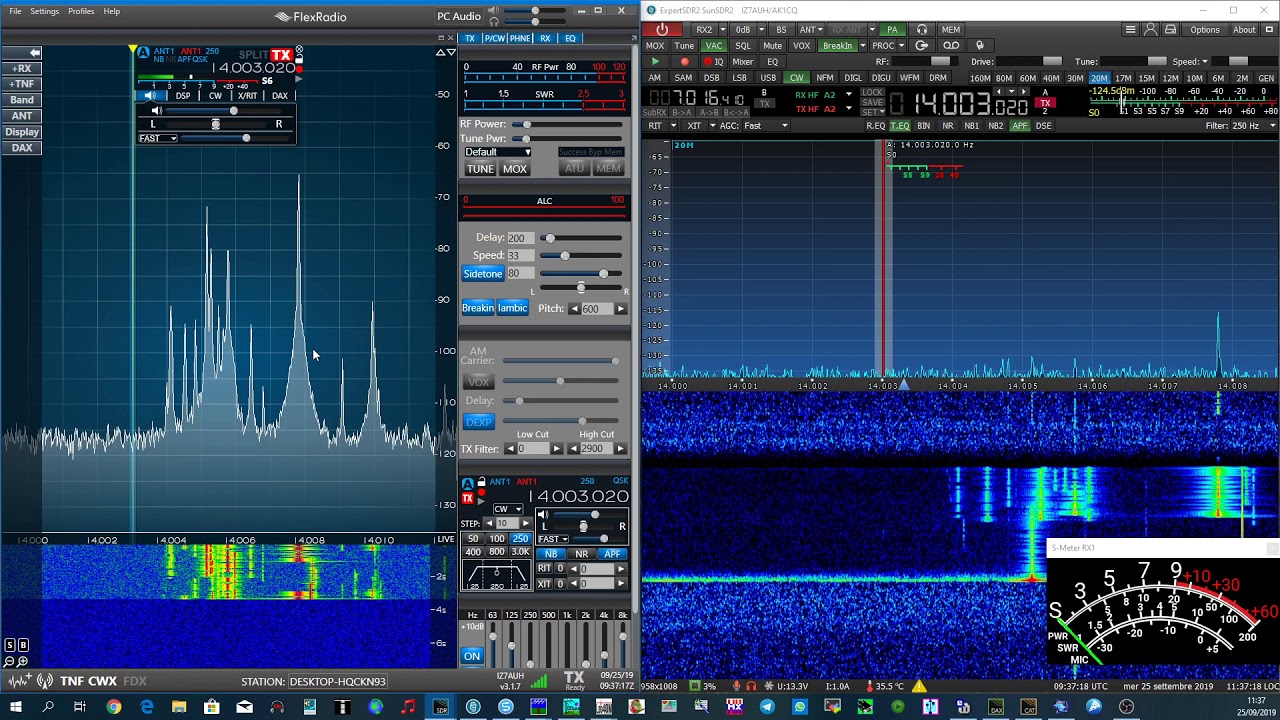Expand the RX2 dropdown arrow
The width and height of the screenshot is (1280, 720).
pyautogui.click(x=721, y=30)
